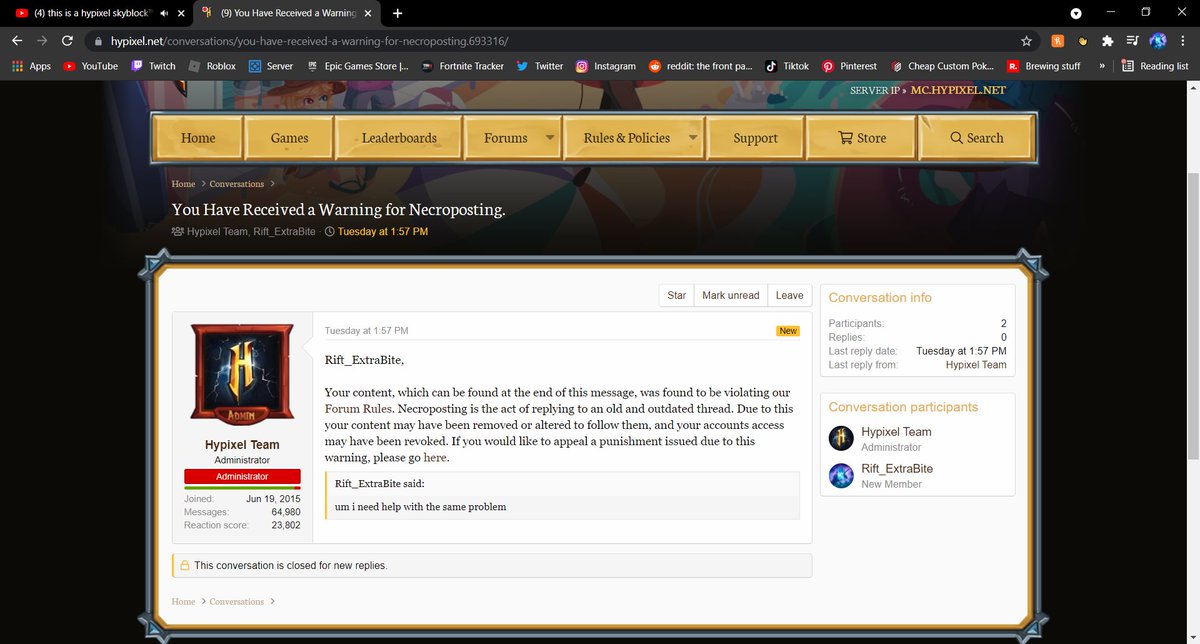1200x644 pixels.
Task: Click the site lock icon in address bar
Action: 97,41
